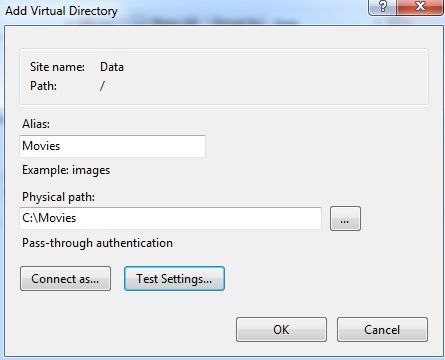This screenshot has width=445, height=360.
Task: Confirm the virtual directory with OK
Action: coord(281,330)
